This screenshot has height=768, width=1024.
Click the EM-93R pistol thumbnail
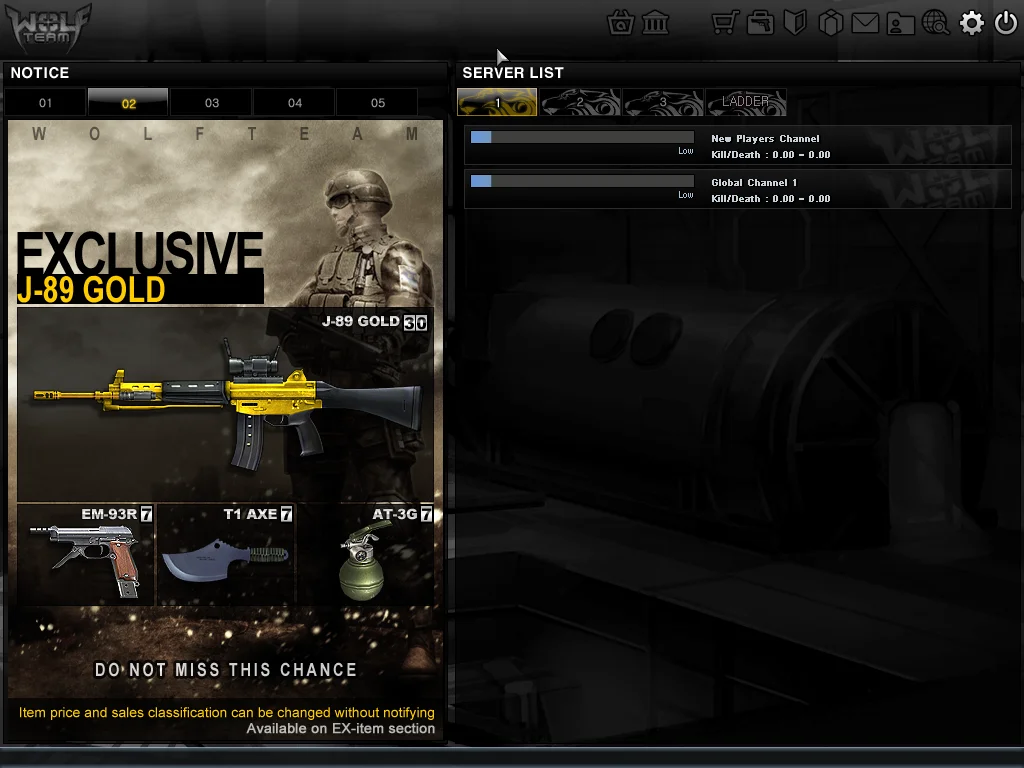click(x=86, y=554)
